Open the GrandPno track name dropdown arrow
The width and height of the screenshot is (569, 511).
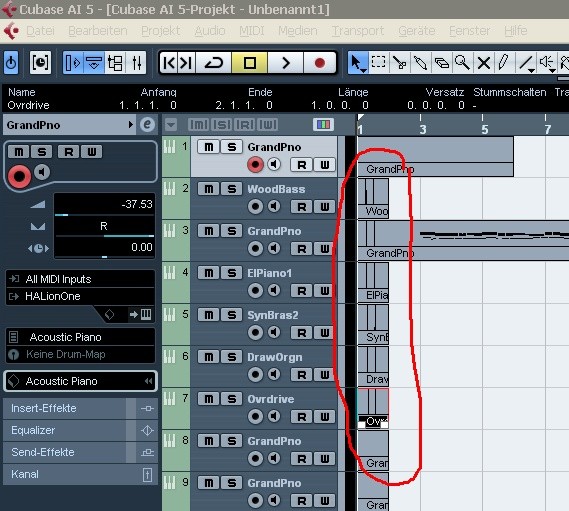coord(130,124)
